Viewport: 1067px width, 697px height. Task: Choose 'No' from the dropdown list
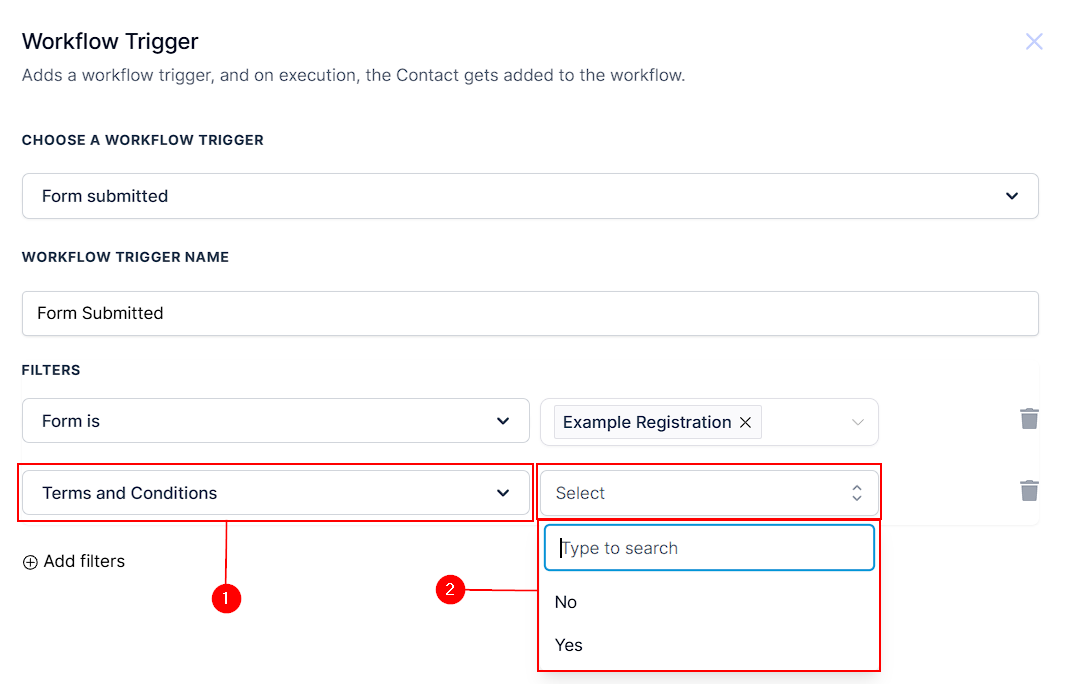[566, 602]
